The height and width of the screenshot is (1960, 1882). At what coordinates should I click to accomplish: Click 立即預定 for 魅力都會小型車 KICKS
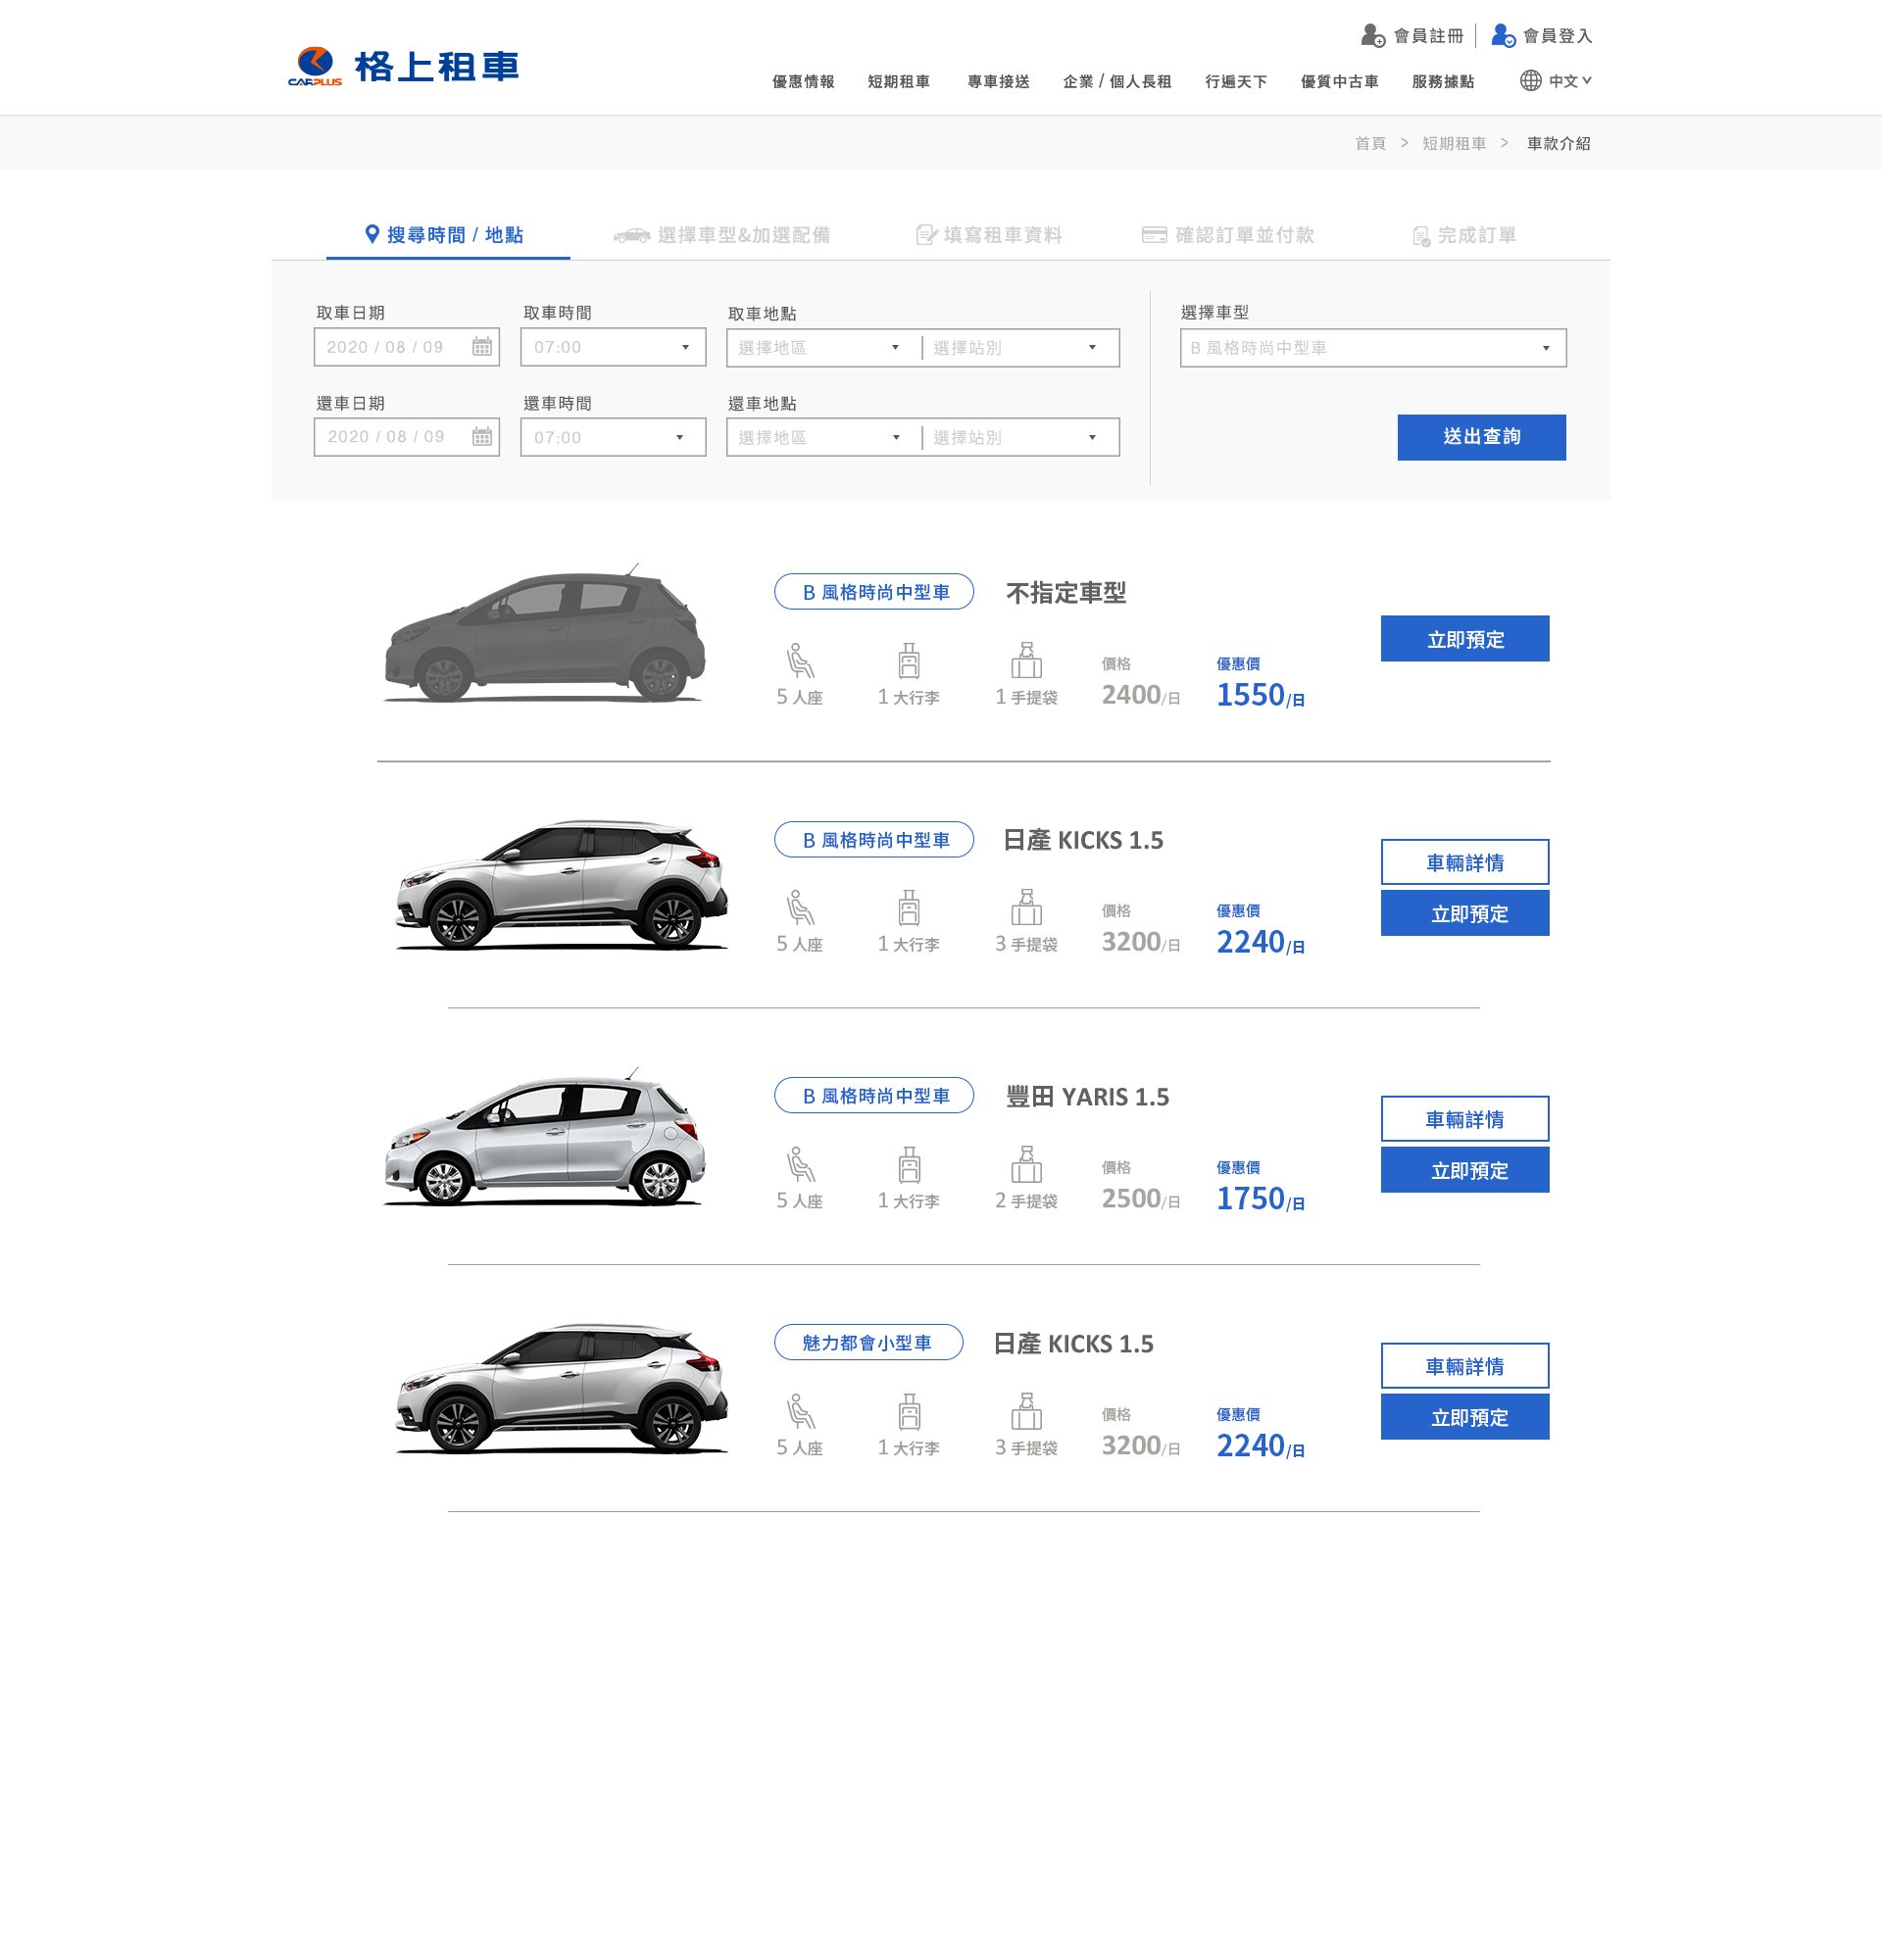1465,1417
